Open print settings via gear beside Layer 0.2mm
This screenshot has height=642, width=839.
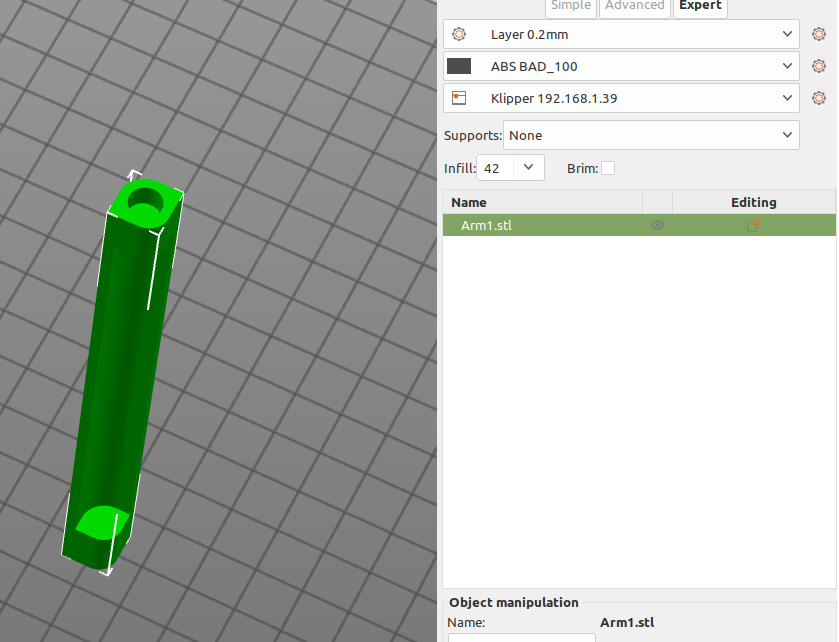tap(819, 34)
